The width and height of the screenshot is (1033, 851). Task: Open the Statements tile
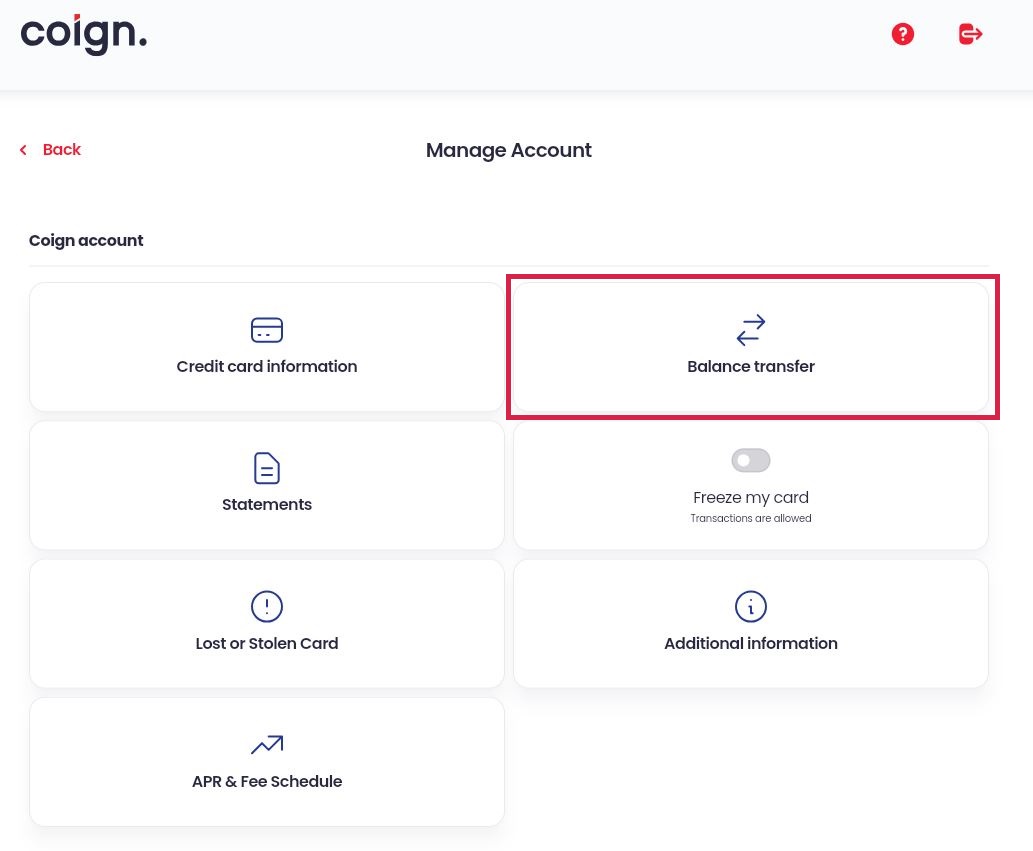tap(267, 485)
